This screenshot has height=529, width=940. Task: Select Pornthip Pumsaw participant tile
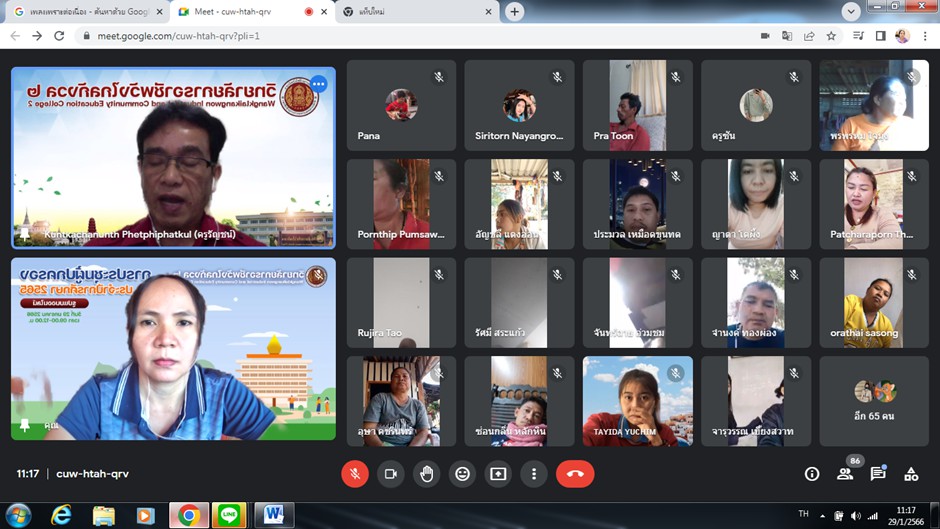point(401,204)
